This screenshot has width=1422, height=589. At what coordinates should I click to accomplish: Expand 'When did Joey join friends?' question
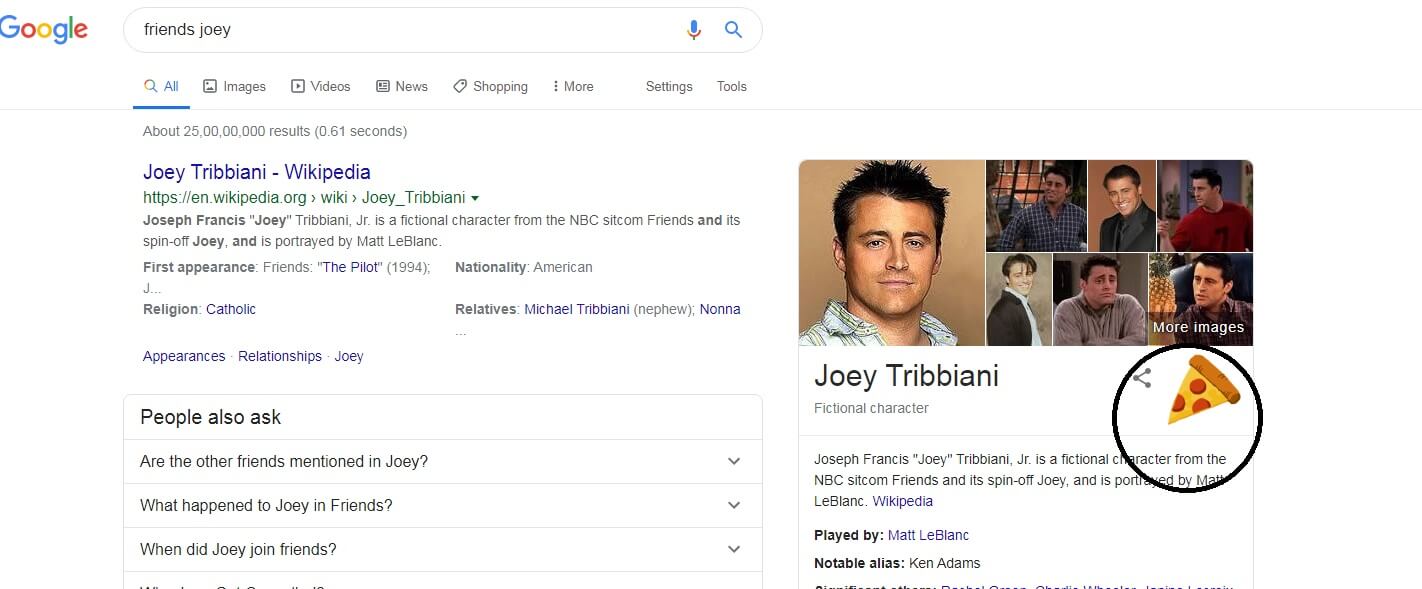click(734, 549)
